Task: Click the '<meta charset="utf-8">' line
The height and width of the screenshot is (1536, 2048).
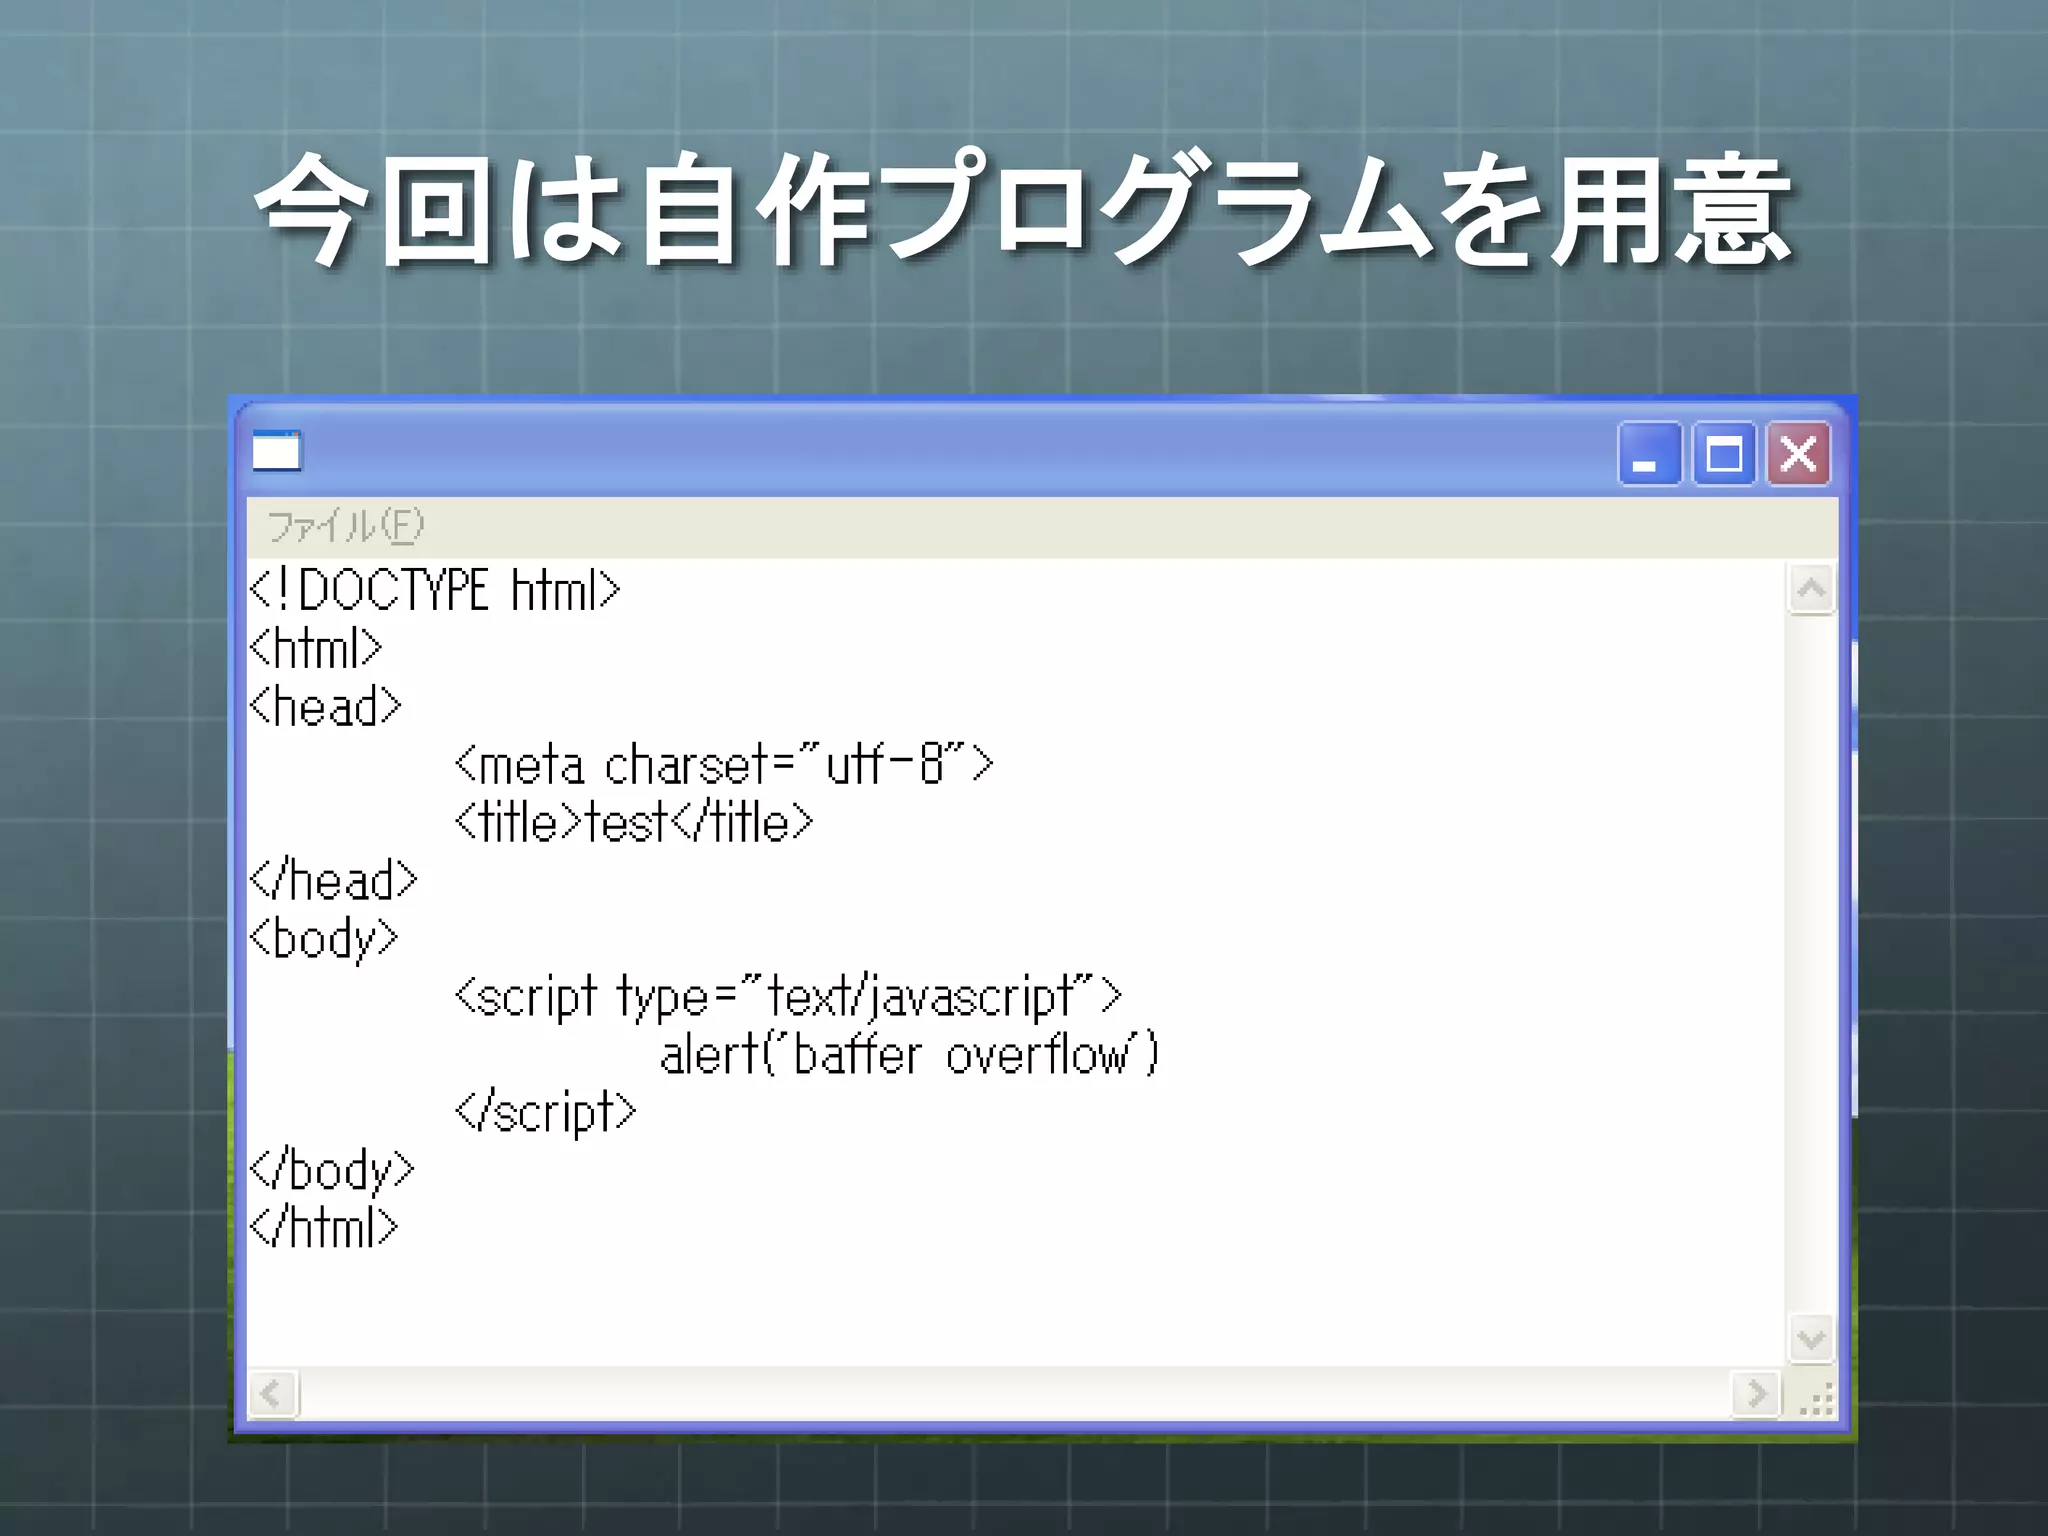Action: (724, 764)
